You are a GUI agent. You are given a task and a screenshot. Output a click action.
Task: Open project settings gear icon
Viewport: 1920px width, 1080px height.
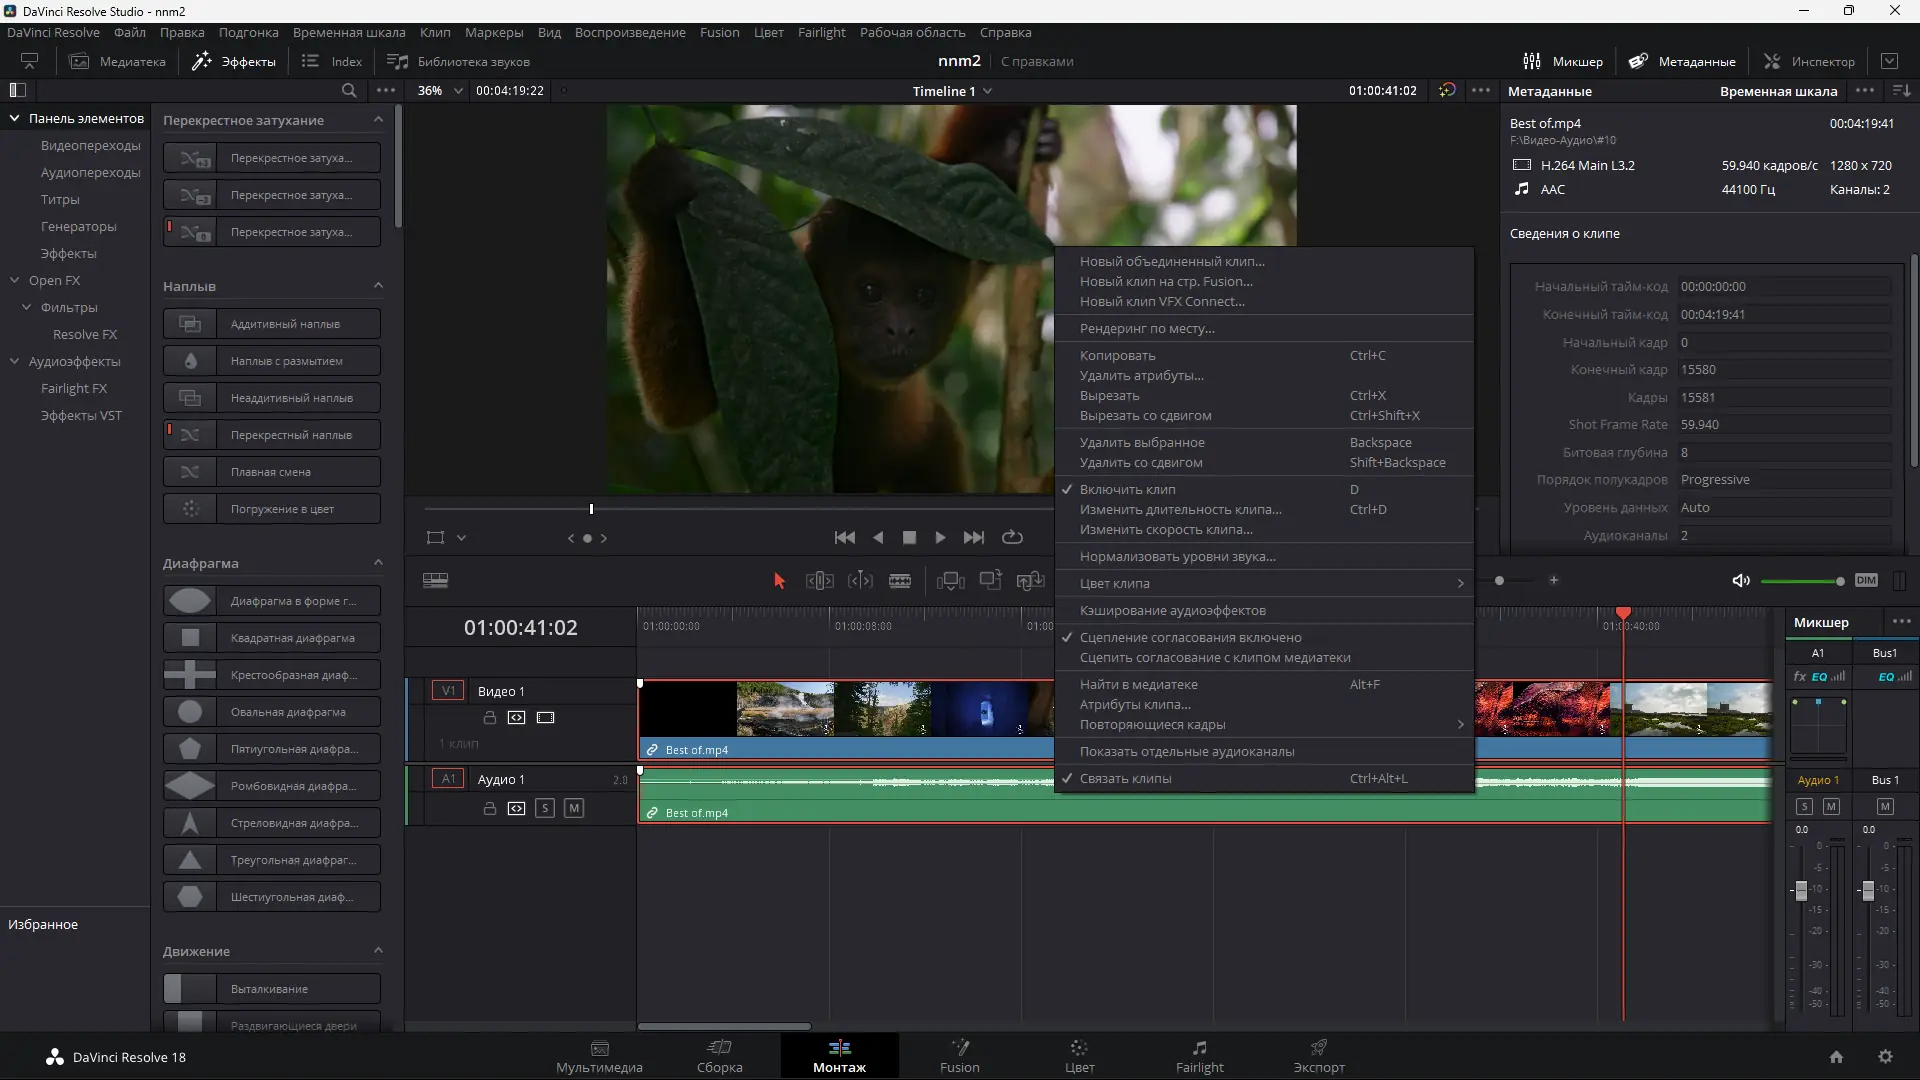[x=1885, y=1057]
